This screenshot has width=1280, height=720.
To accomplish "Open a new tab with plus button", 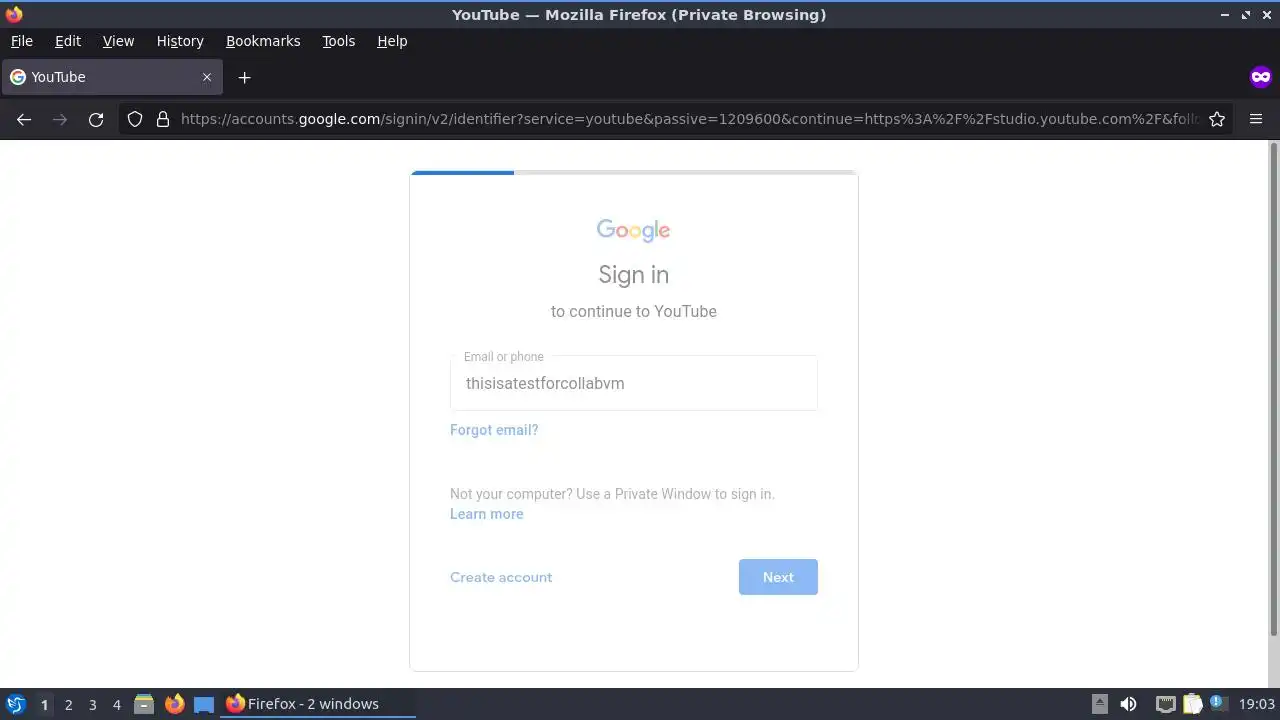I will 244,77.
